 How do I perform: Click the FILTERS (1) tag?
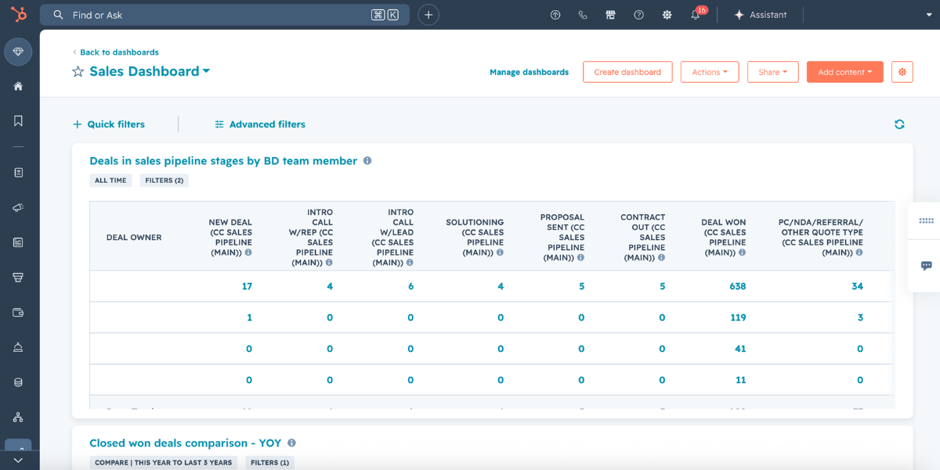[x=270, y=463]
